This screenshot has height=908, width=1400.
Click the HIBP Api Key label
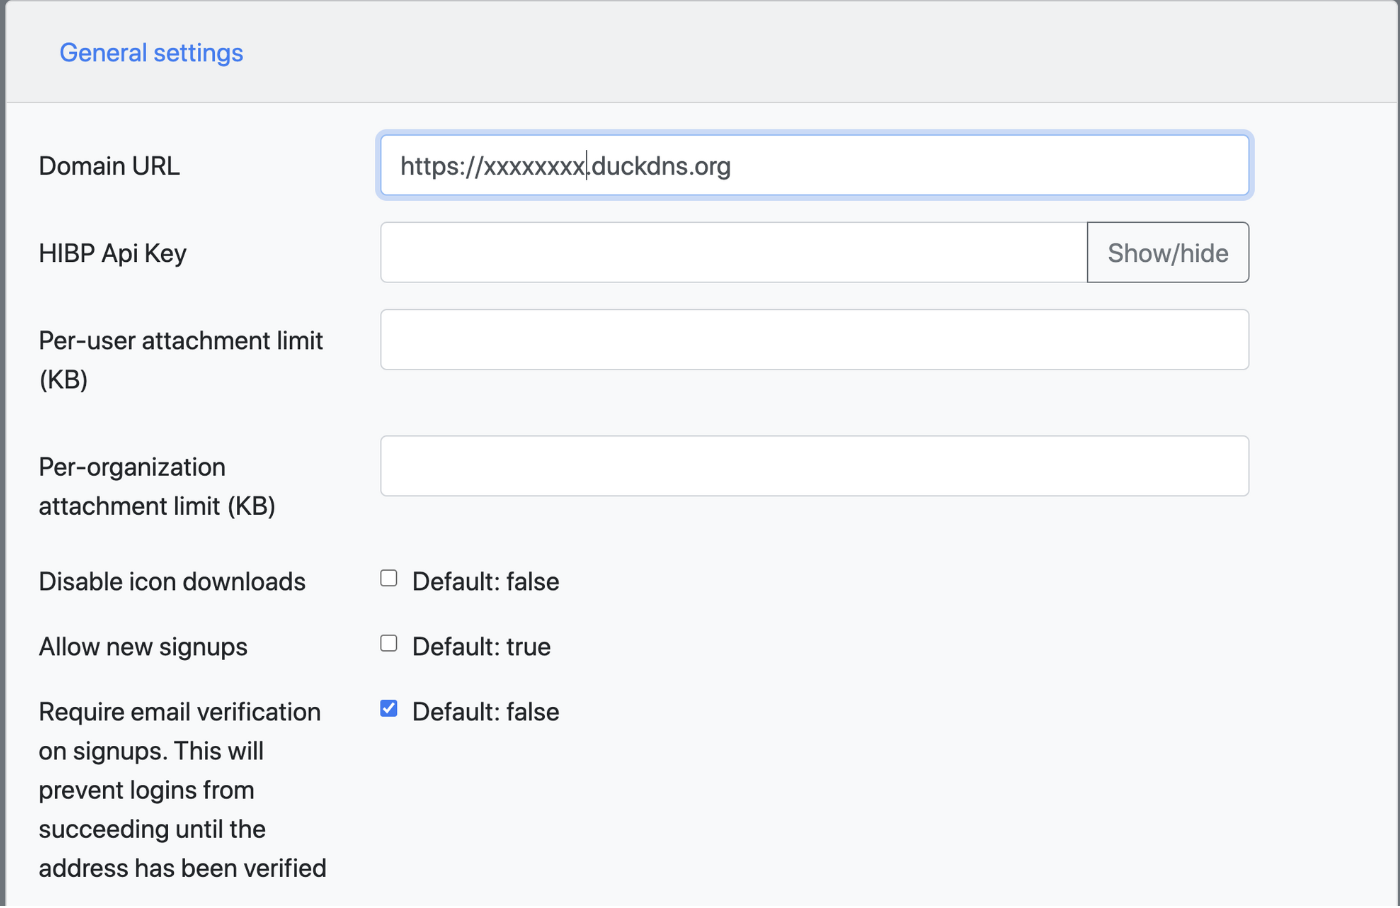point(112,254)
